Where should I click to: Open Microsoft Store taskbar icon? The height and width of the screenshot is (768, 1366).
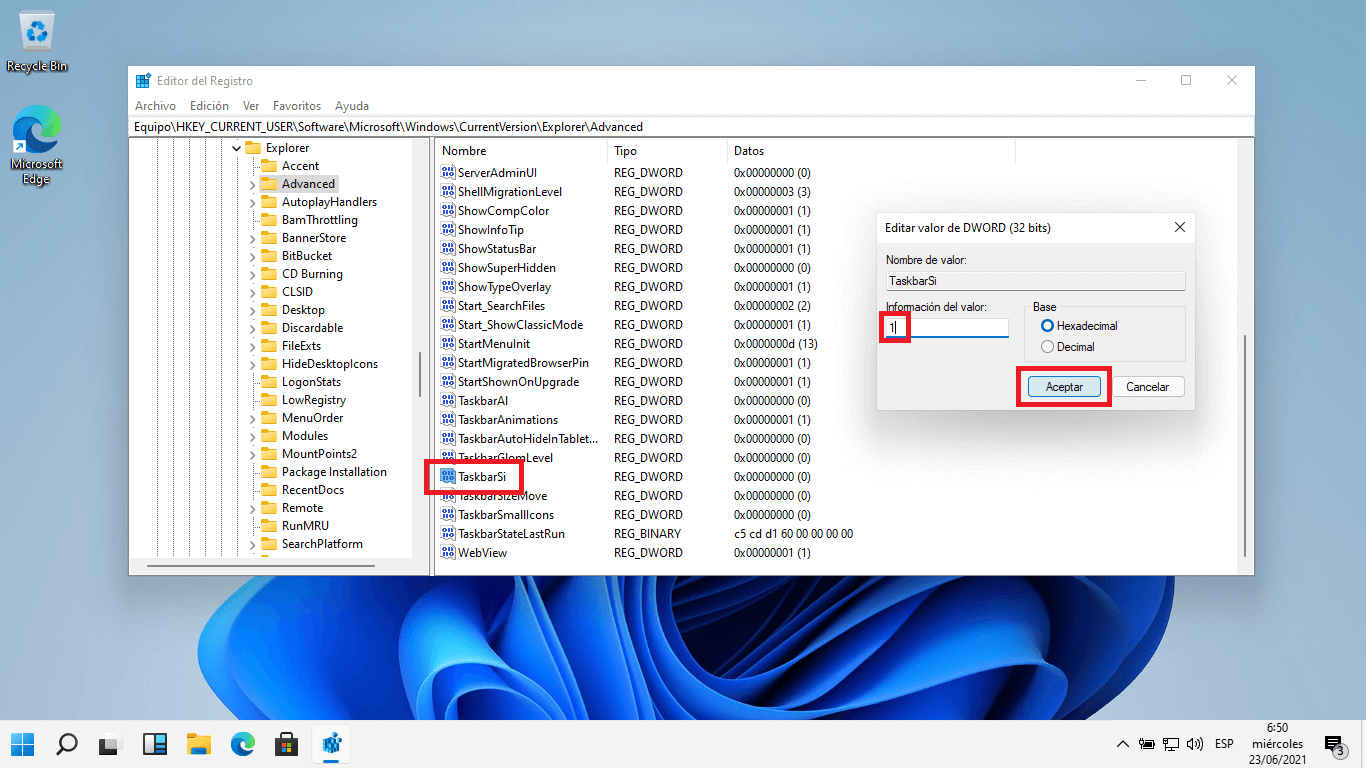click(287, 744)
